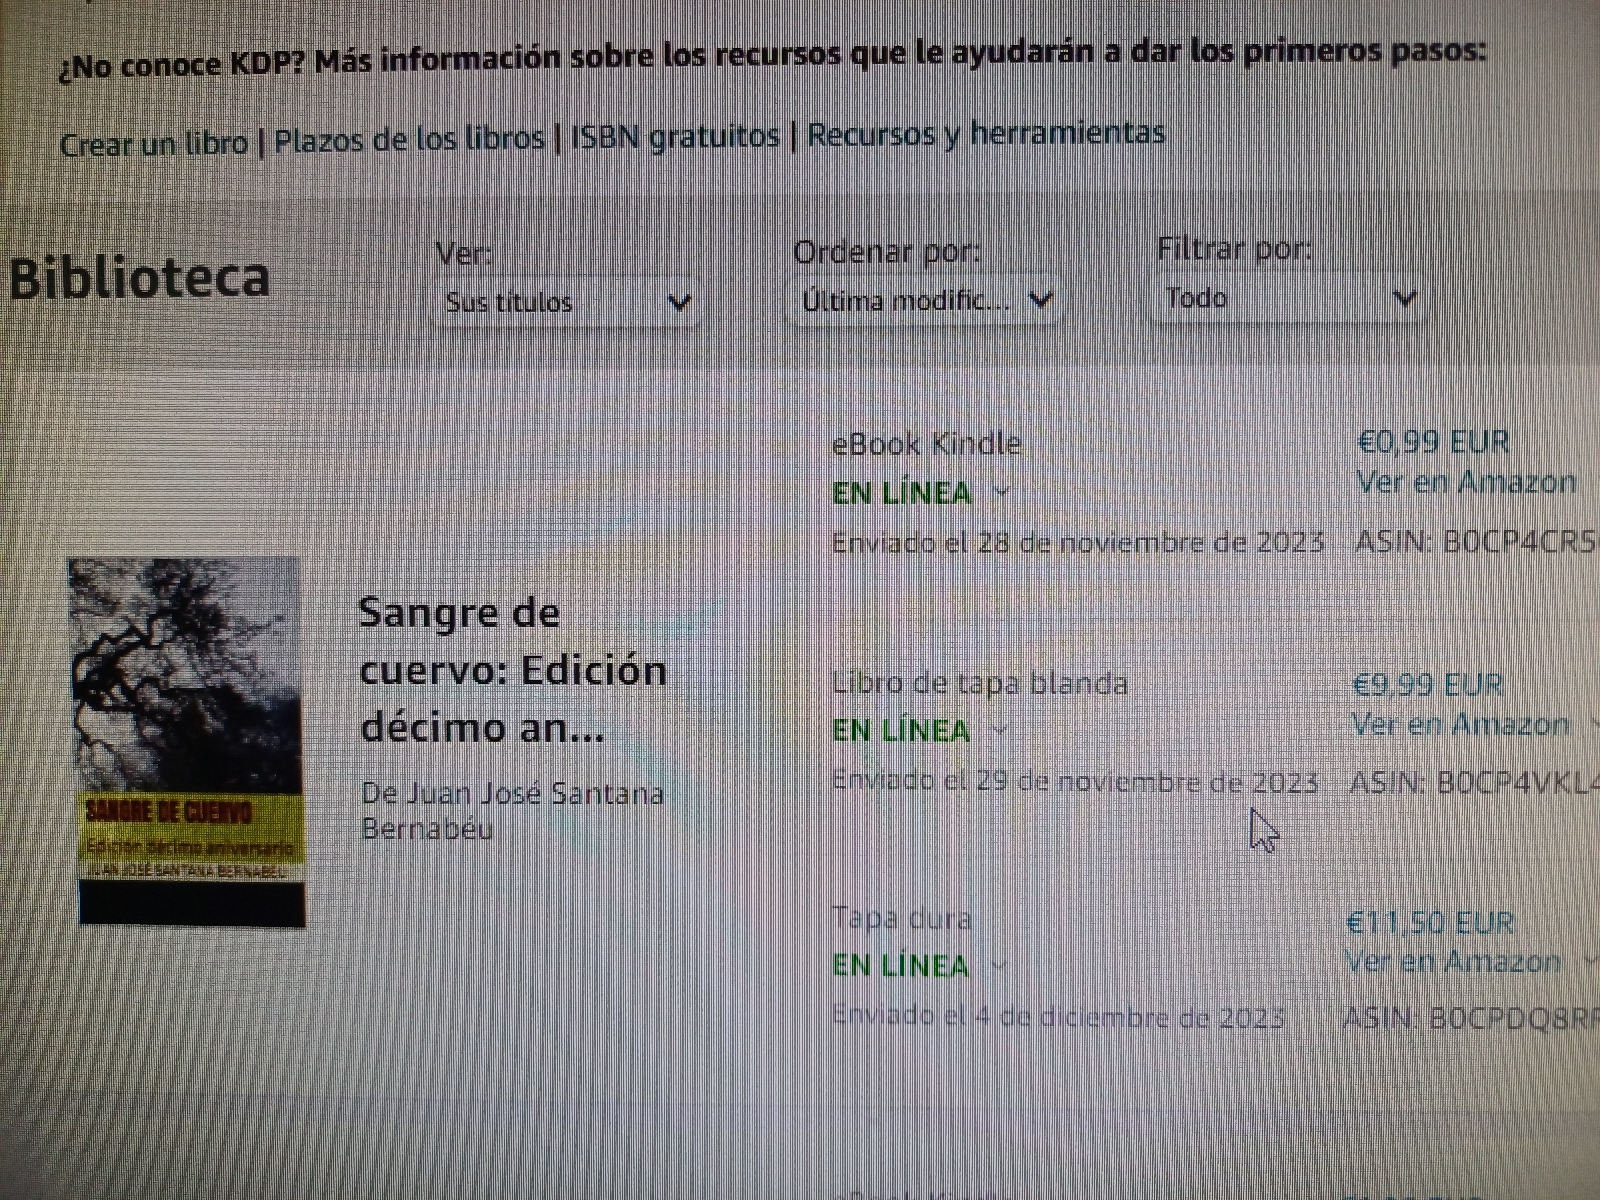This screenshot has width=1600, height=1200.
Task: Click the chevron arrow in 'Última modific...' selector
Action: [x=1041, y=299]
